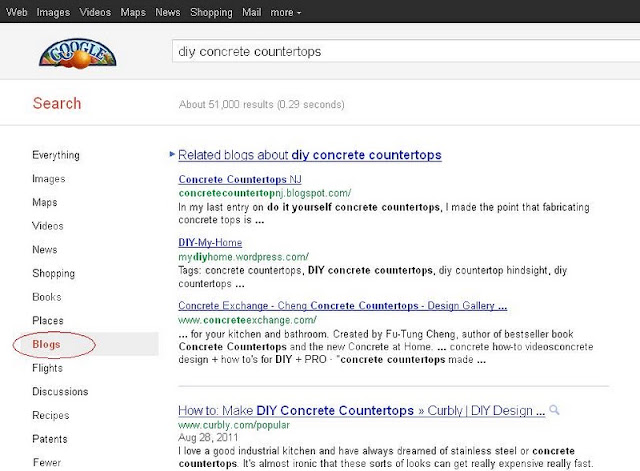Click the www.curbly.com/popular URL text
The width and height of the screenshot is (640, 471).
coord(234,425)
